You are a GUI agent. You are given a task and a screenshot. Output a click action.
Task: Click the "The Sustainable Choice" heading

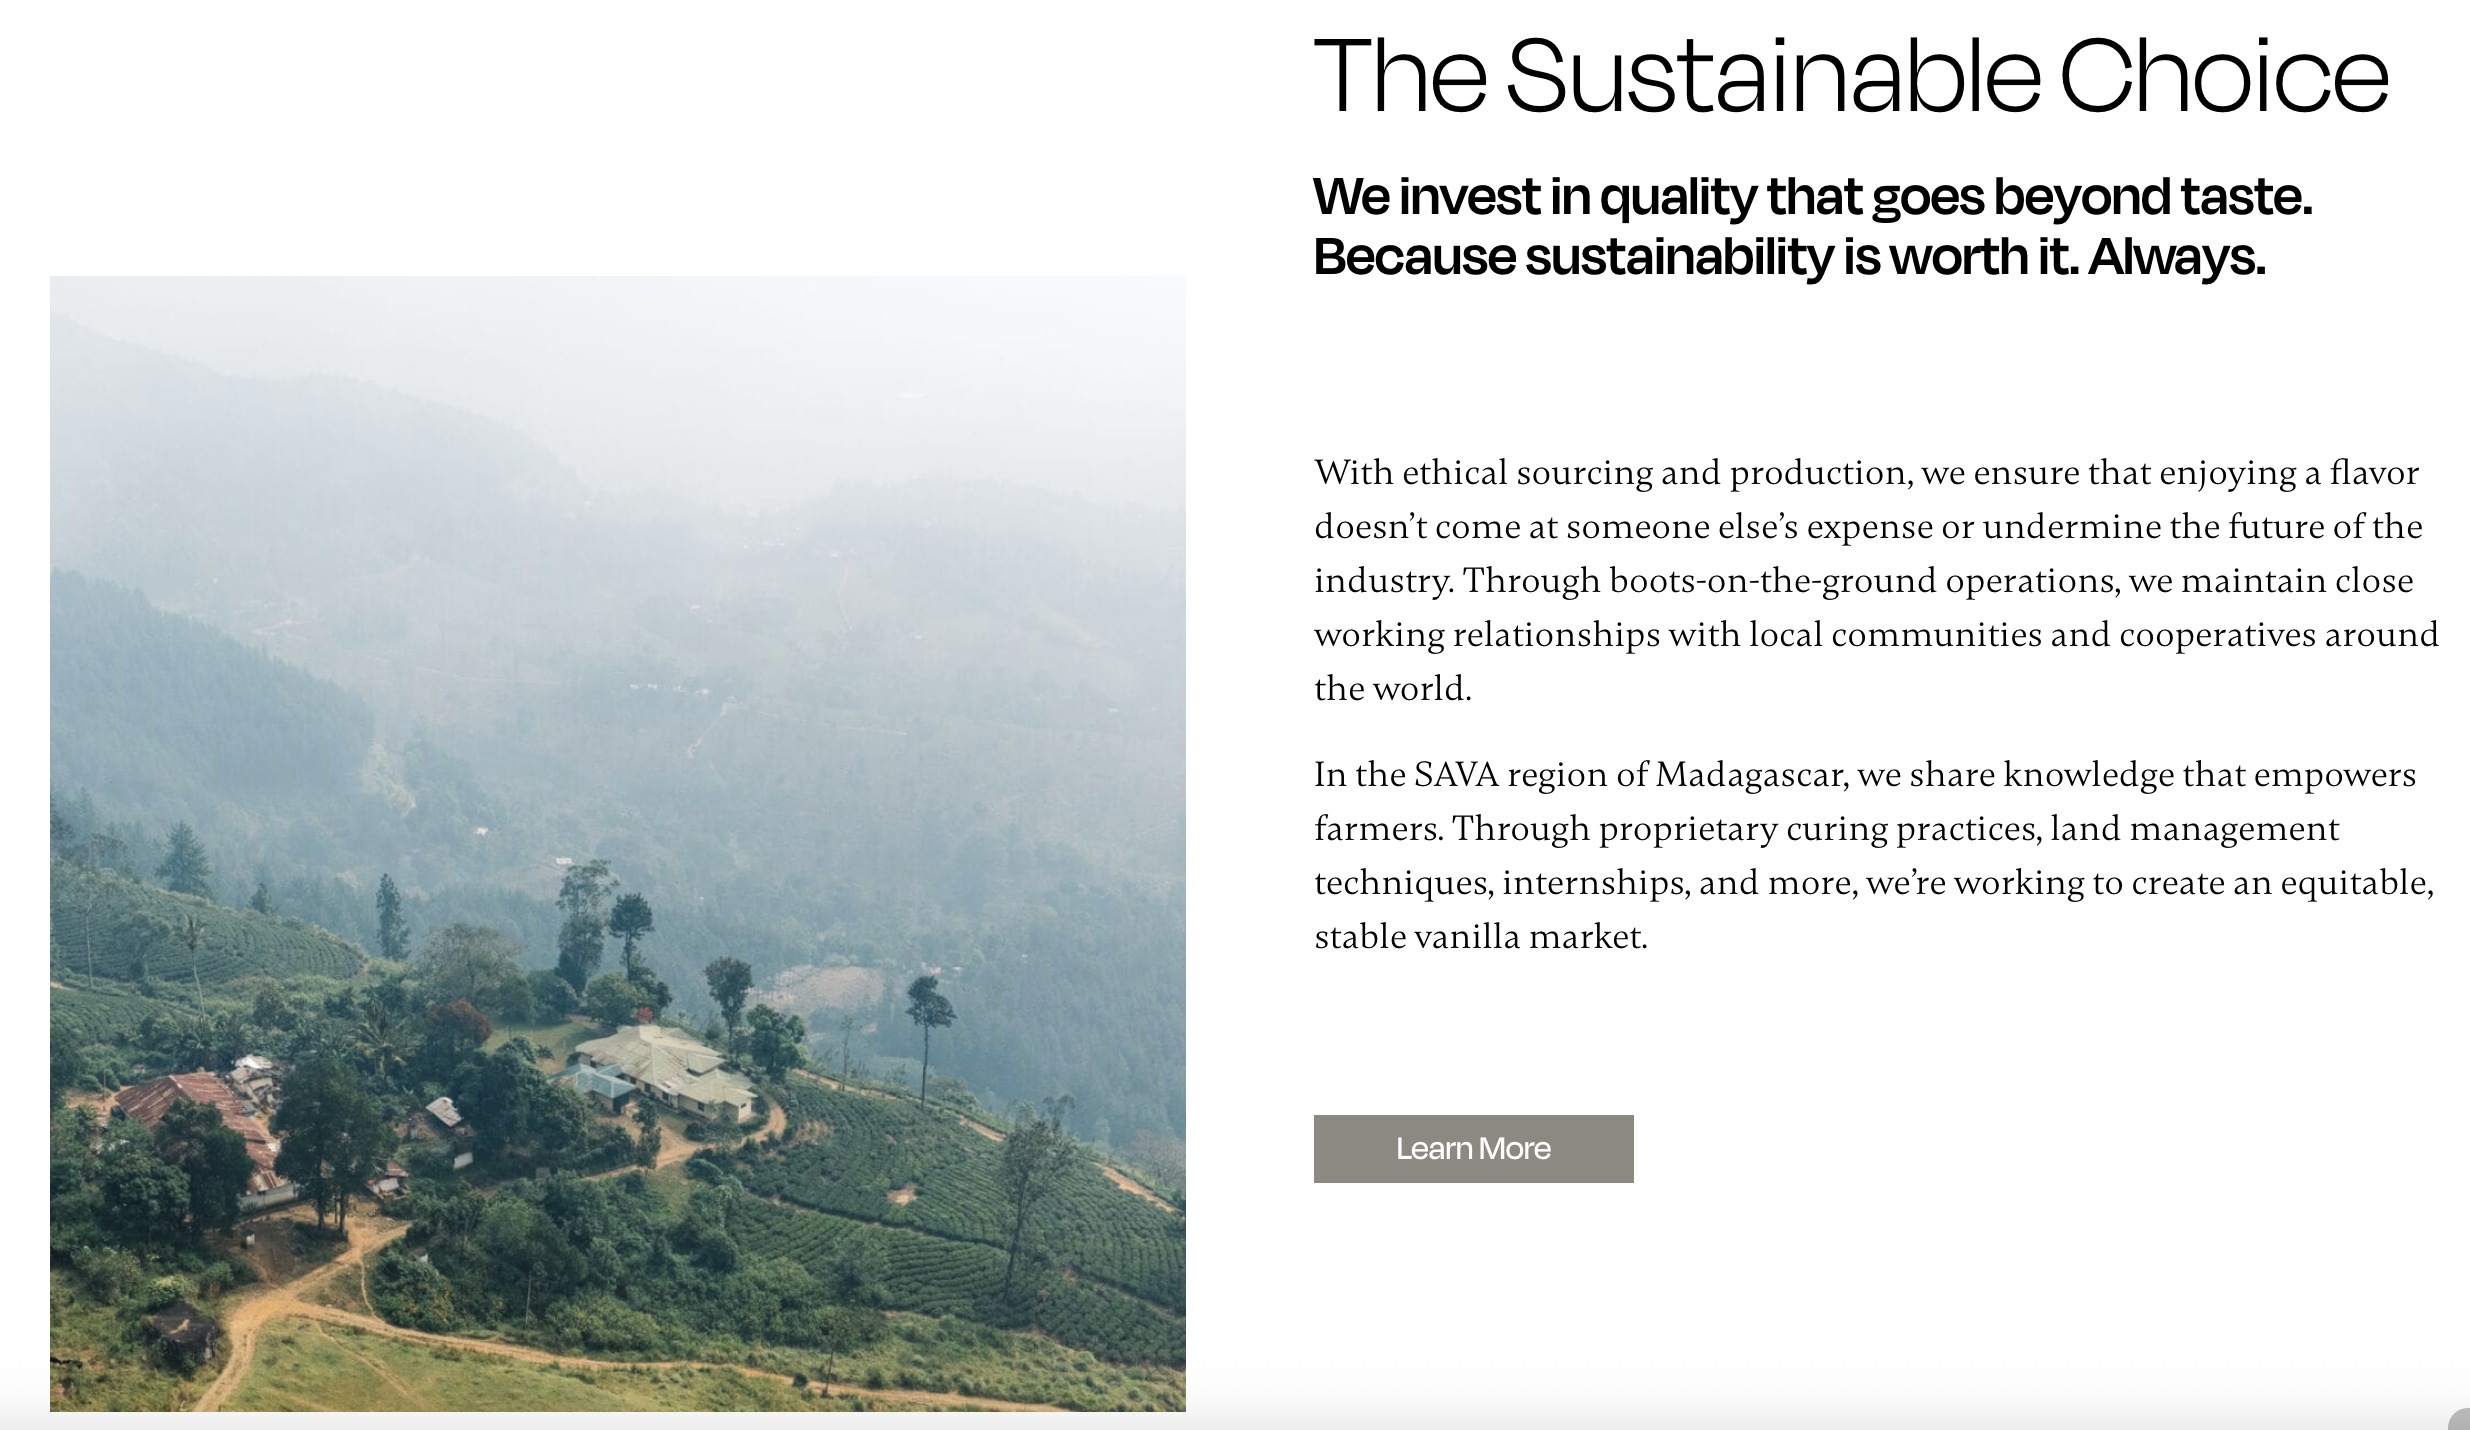pos(1850,76)
